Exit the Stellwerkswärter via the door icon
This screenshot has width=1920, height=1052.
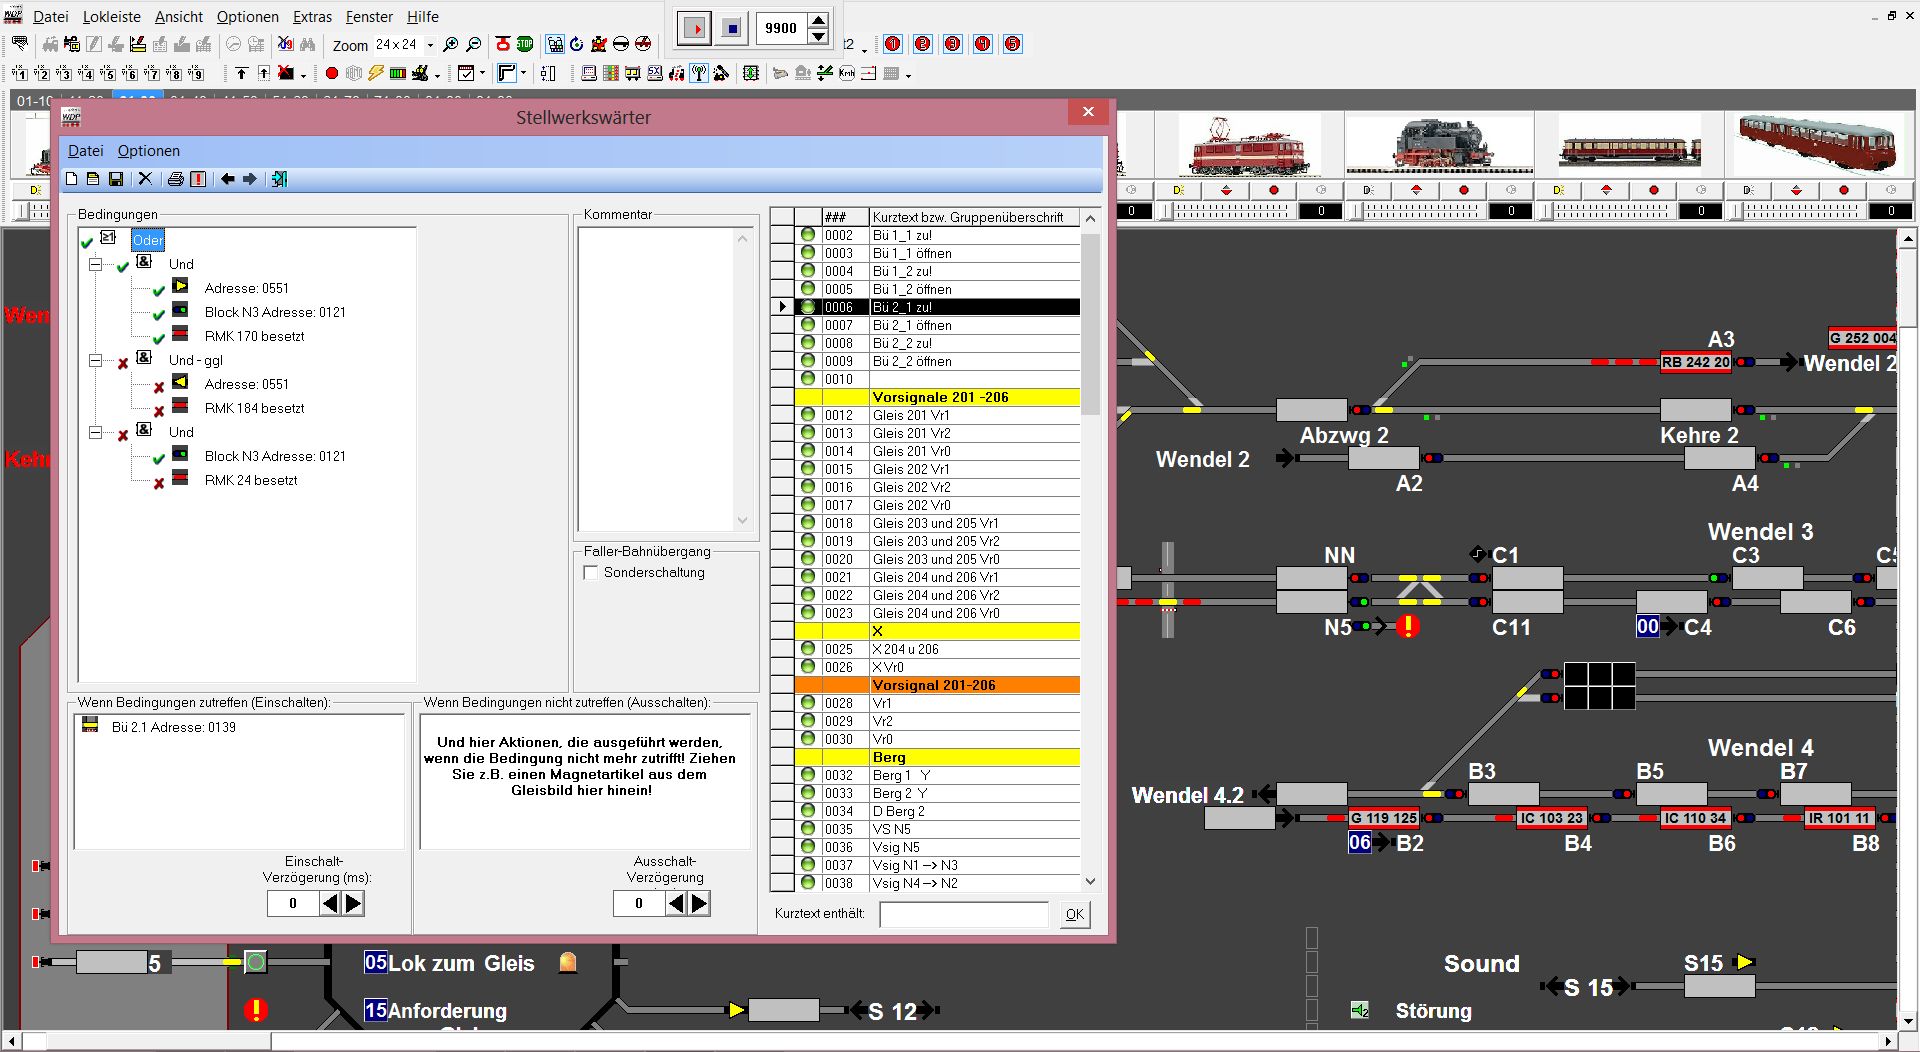click(279, 179)
